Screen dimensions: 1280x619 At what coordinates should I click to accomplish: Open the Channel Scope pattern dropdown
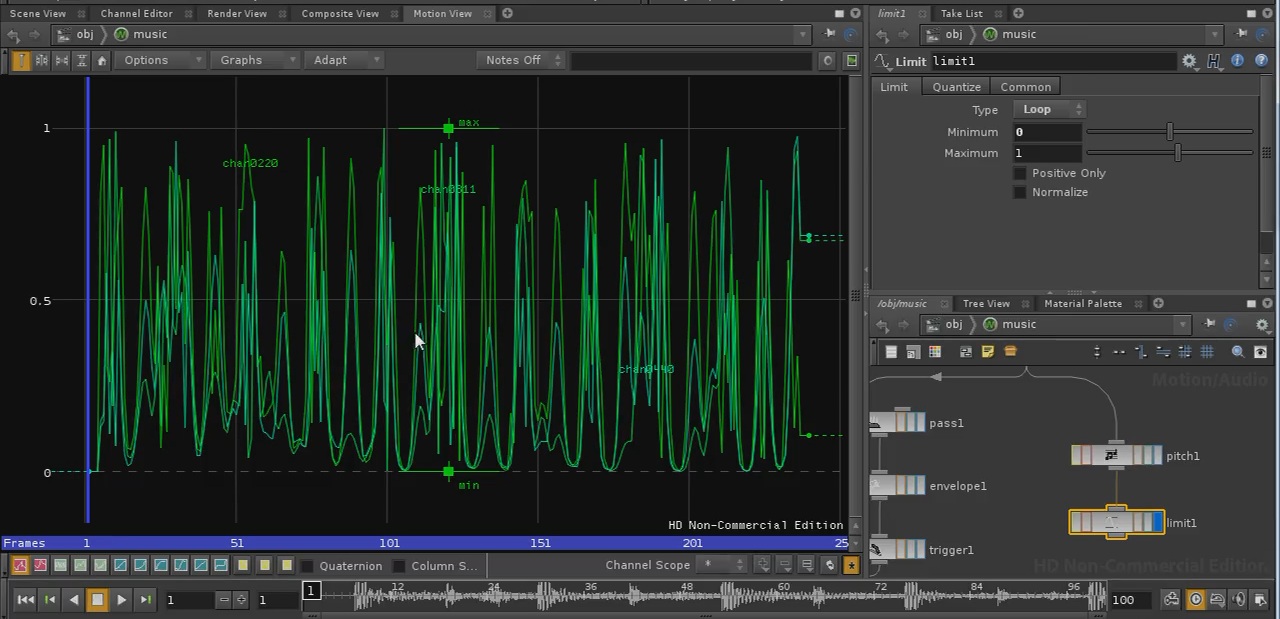click(x=722, y=566)
